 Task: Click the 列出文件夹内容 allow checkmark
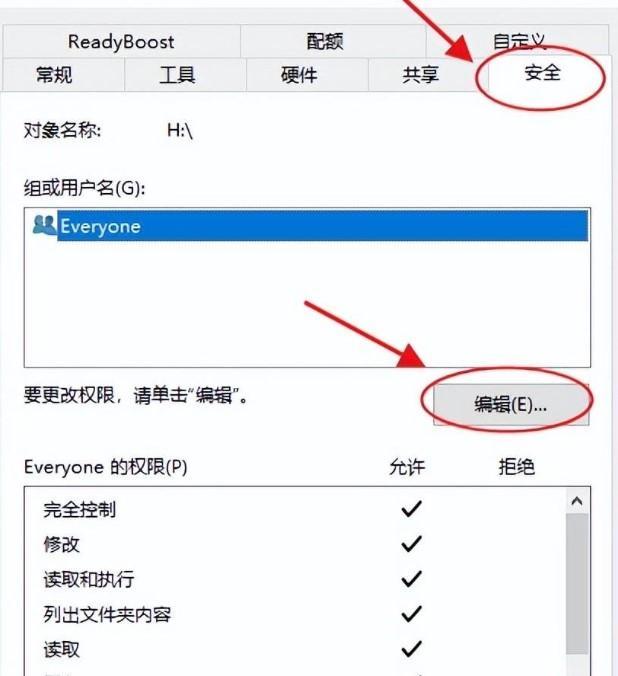click(x=411, y=613)
